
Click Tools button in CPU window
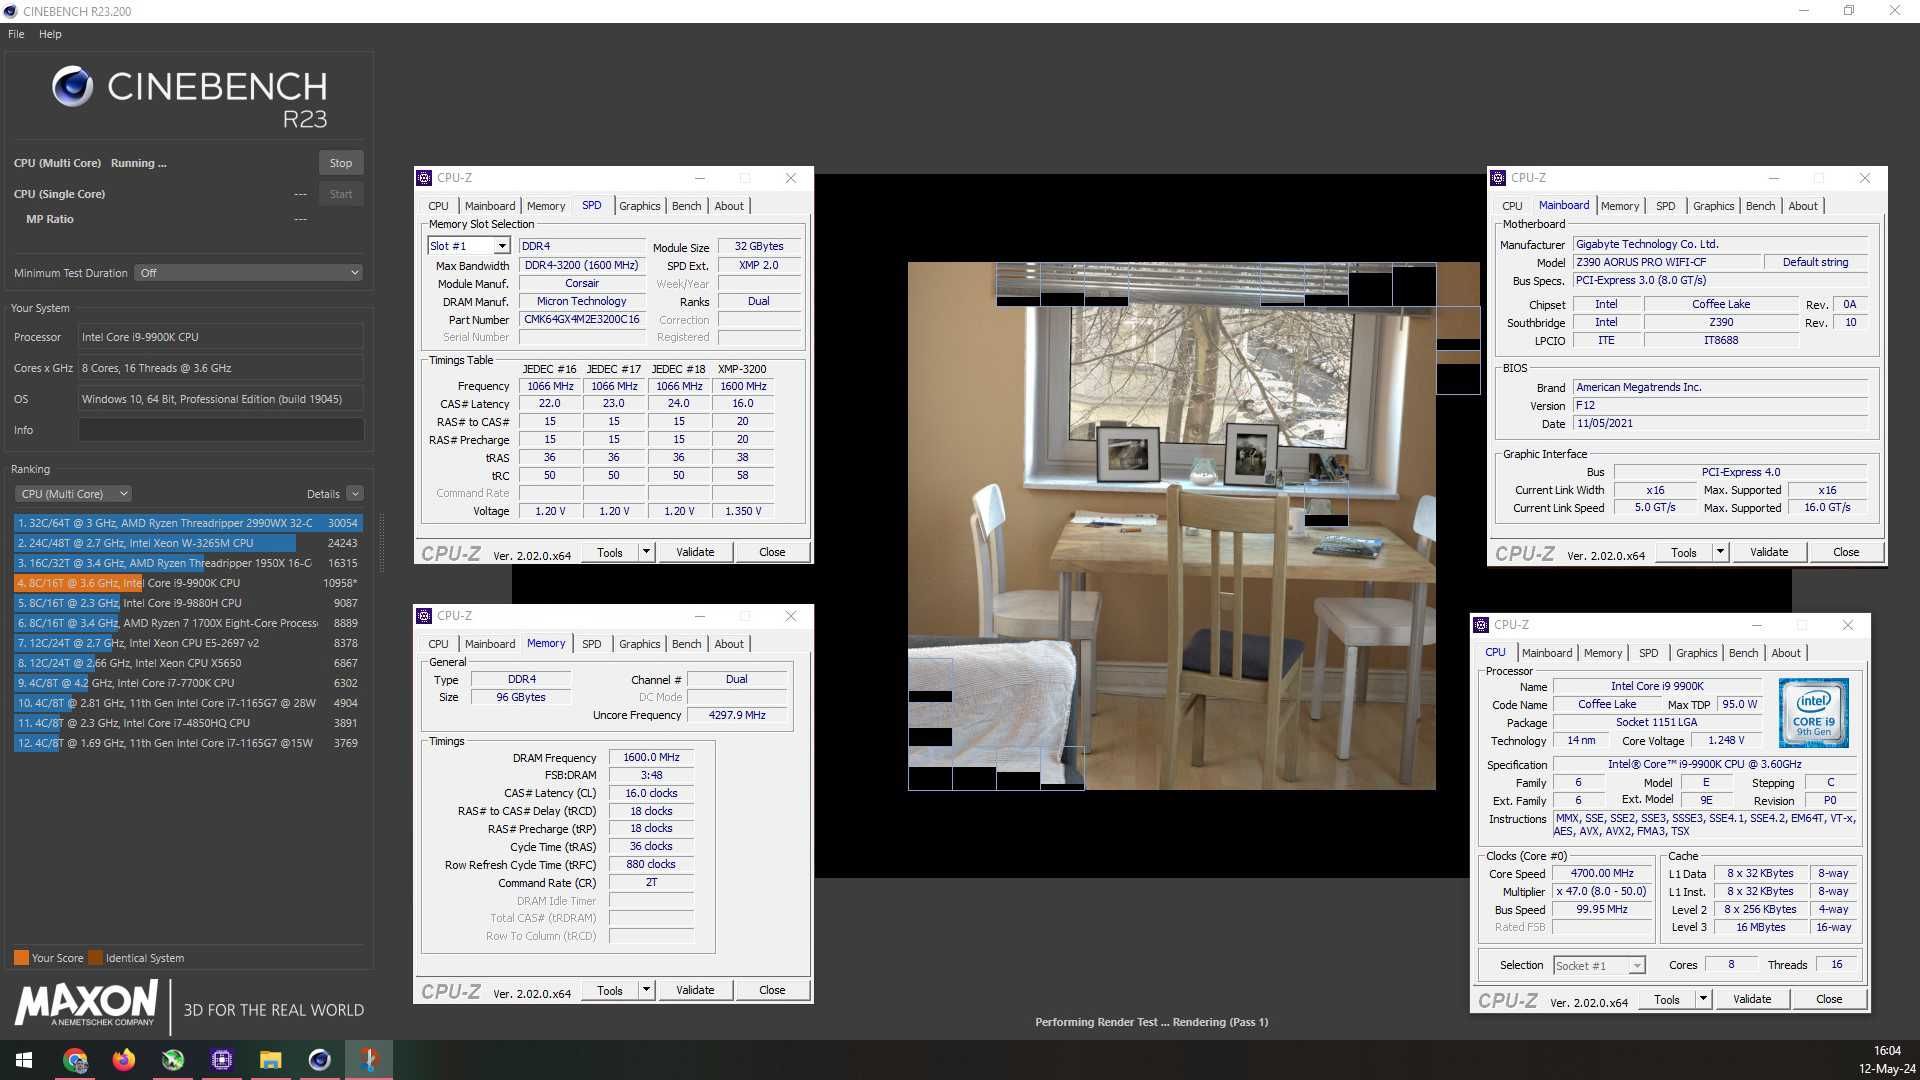1667,999
